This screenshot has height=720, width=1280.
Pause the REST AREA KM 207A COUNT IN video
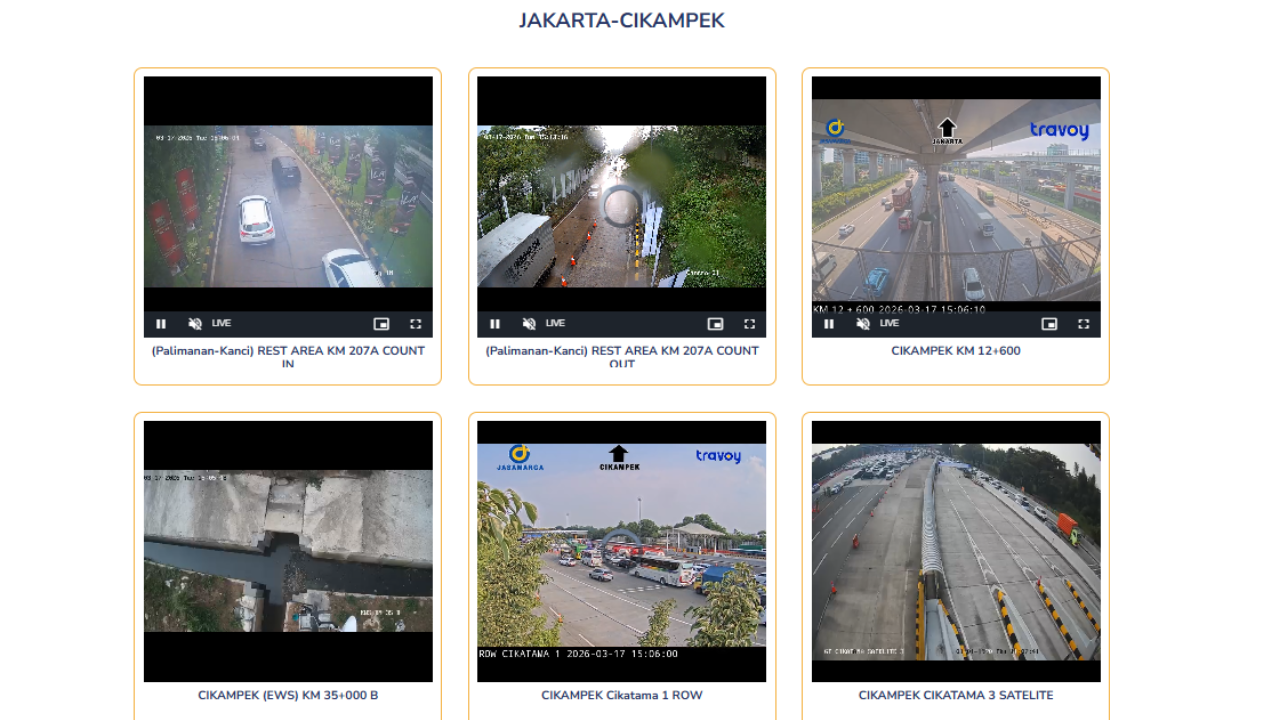click(161, 323)
